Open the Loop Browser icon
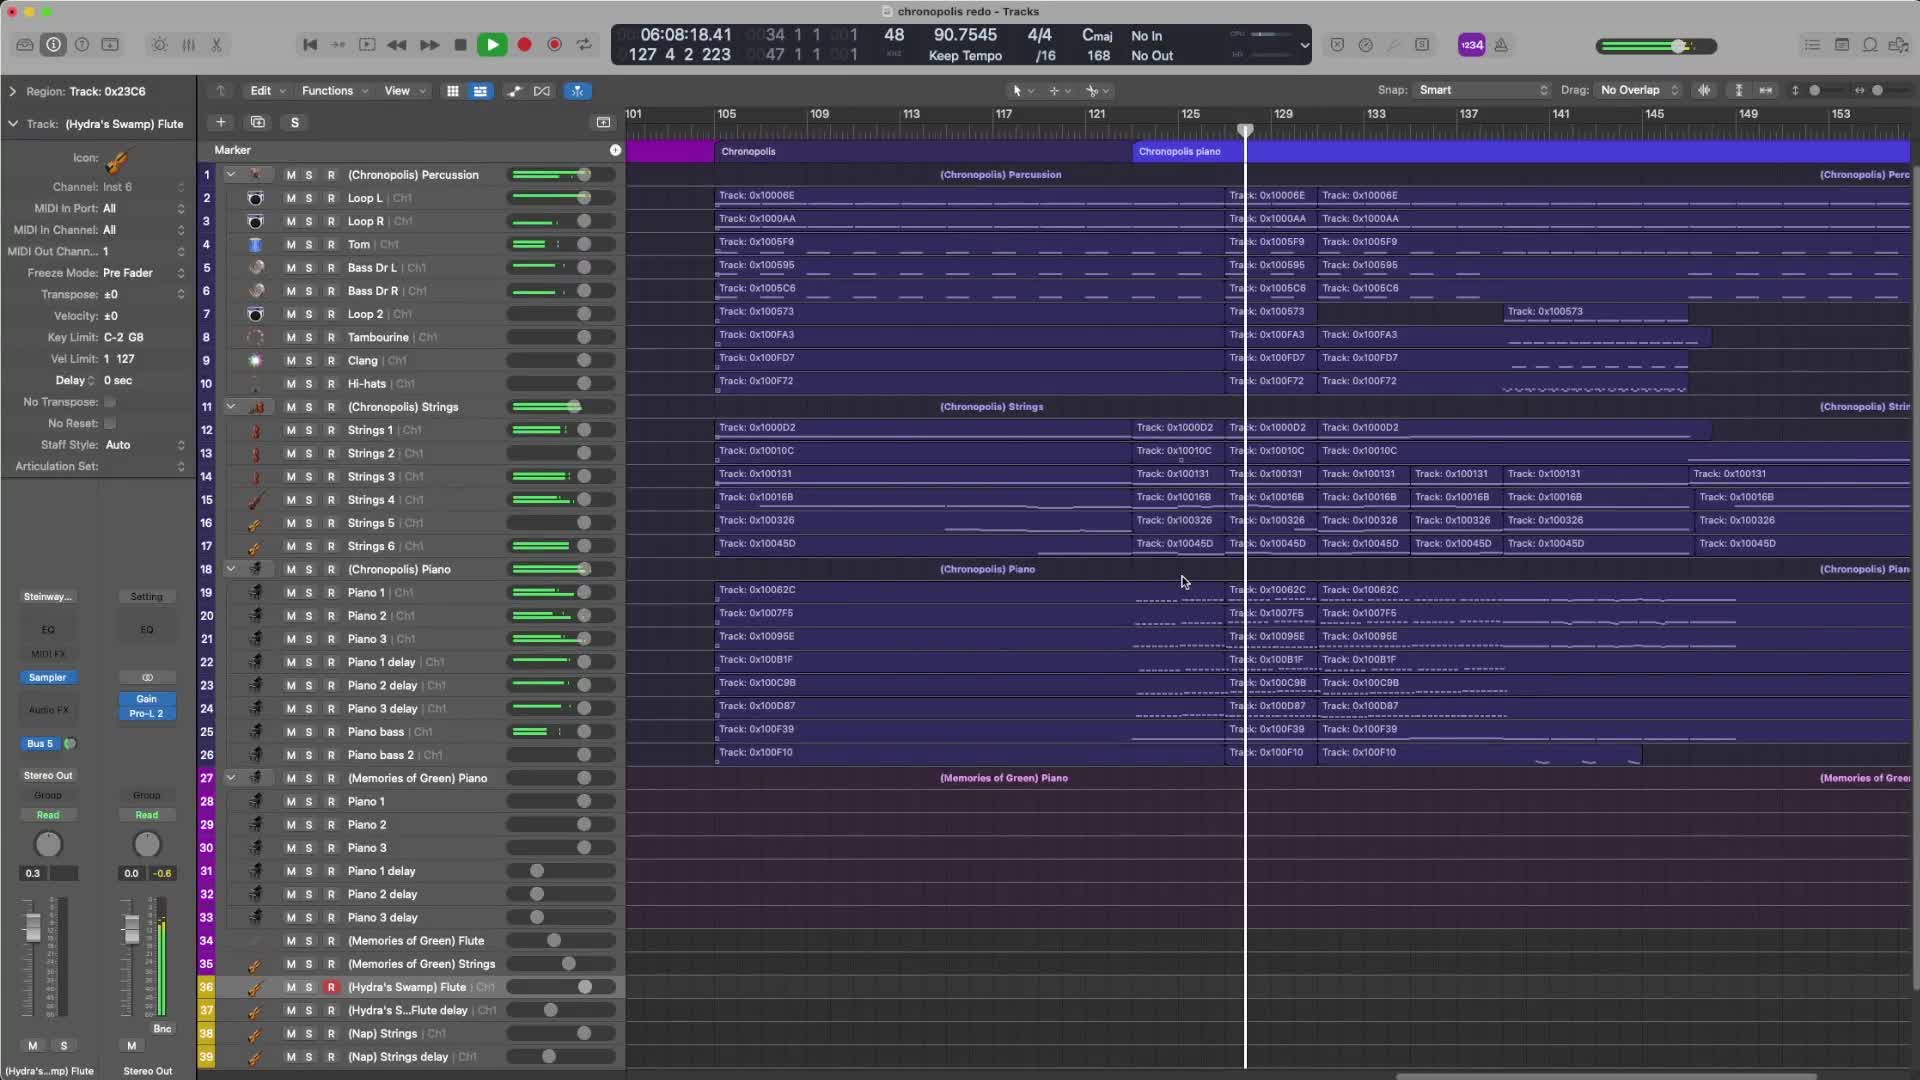1920x1080 pixels. (x=1870, y=45)
